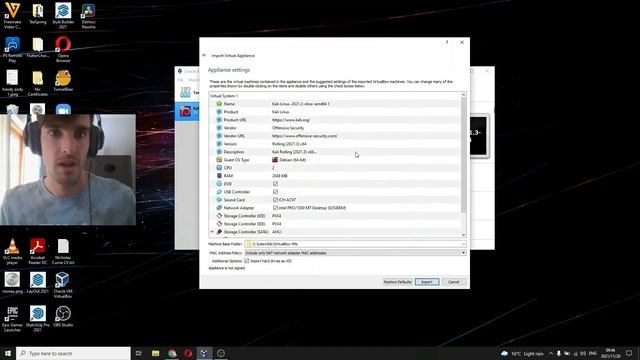The height and width of the screenshot is (360, 640).
Task: Select the AHCI storage controller value
Action: (277, 232)
